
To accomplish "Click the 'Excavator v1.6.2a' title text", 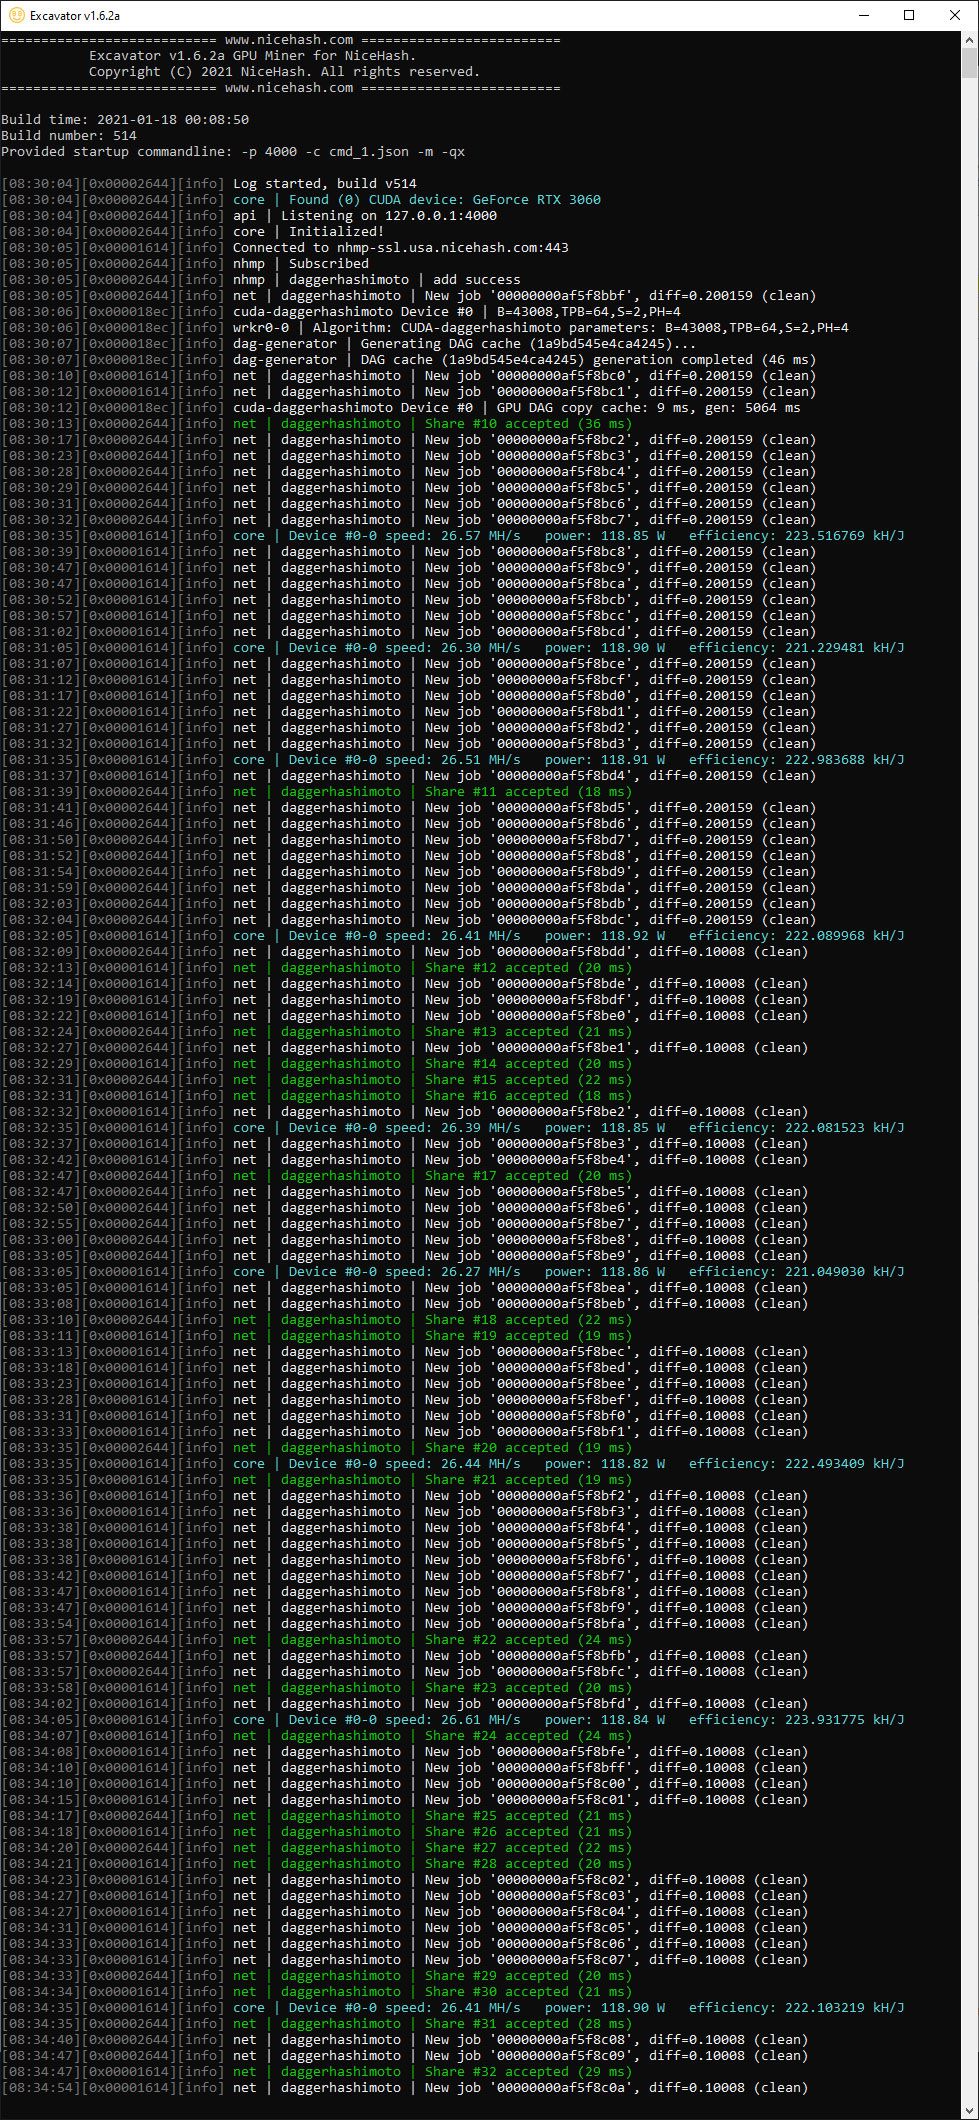I will (x=75, y=16).
